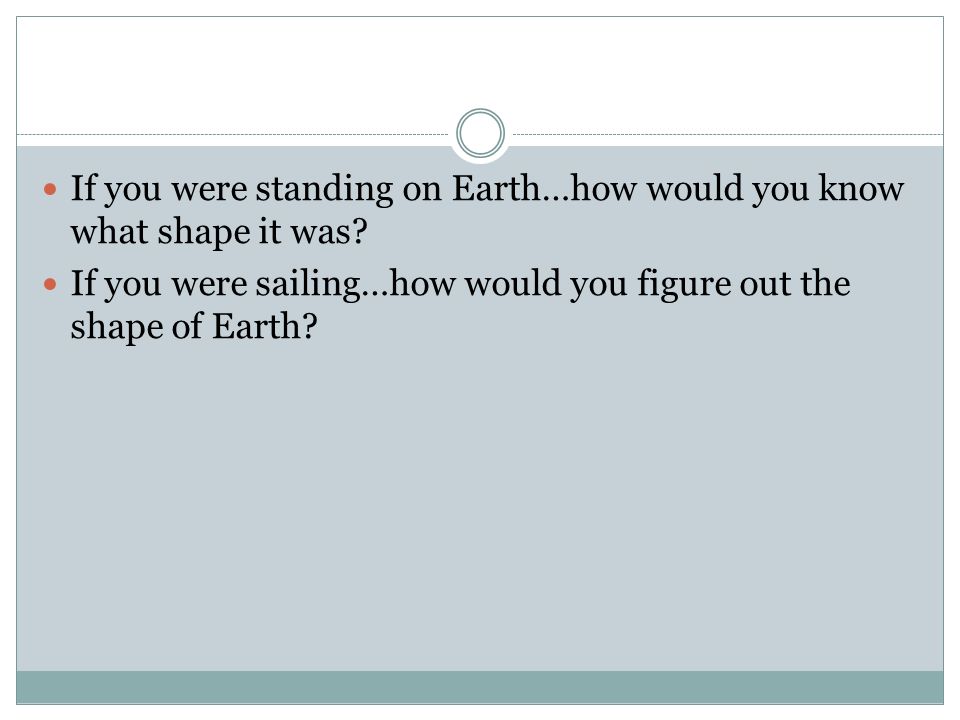Screen dimensions: 960x720
Task: Select the line starting 'If you were sailing'
Action: (460, 284)
